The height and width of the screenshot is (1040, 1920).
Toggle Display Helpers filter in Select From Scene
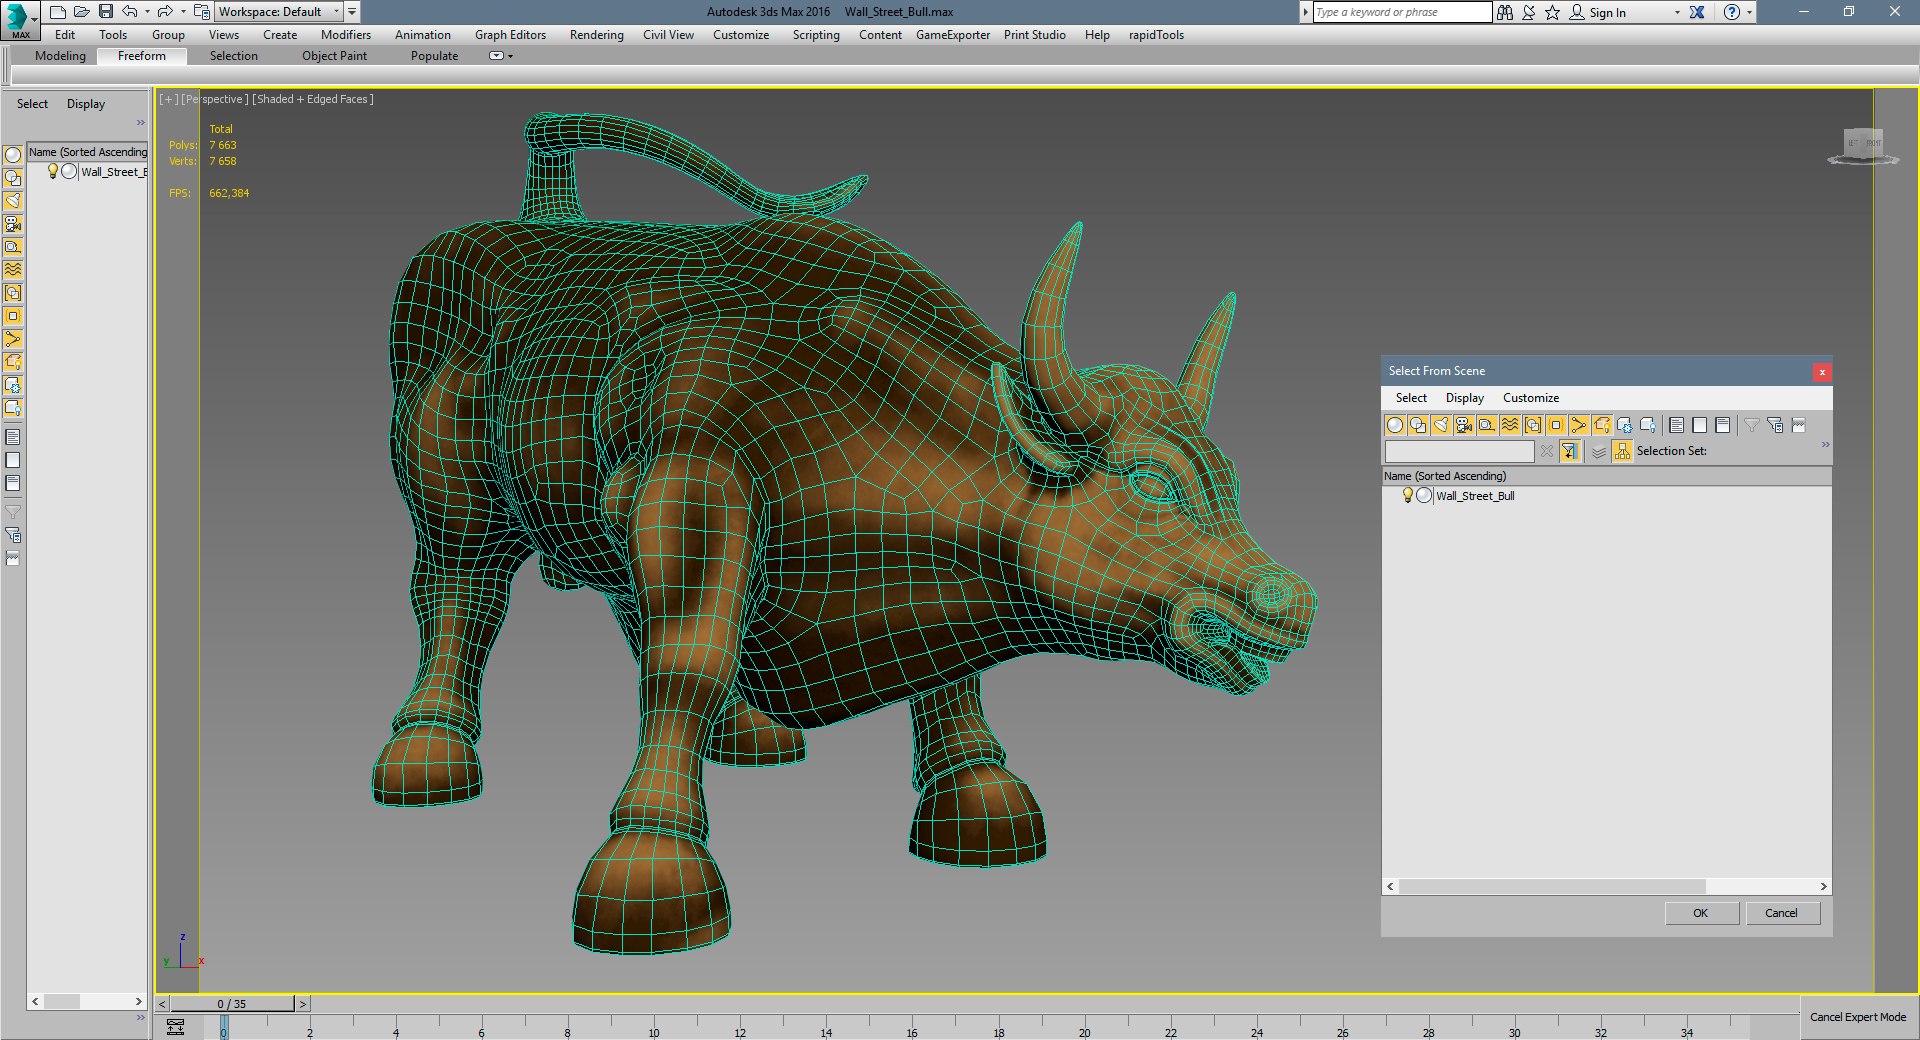pyautogui.click(x=1487, y=425)
